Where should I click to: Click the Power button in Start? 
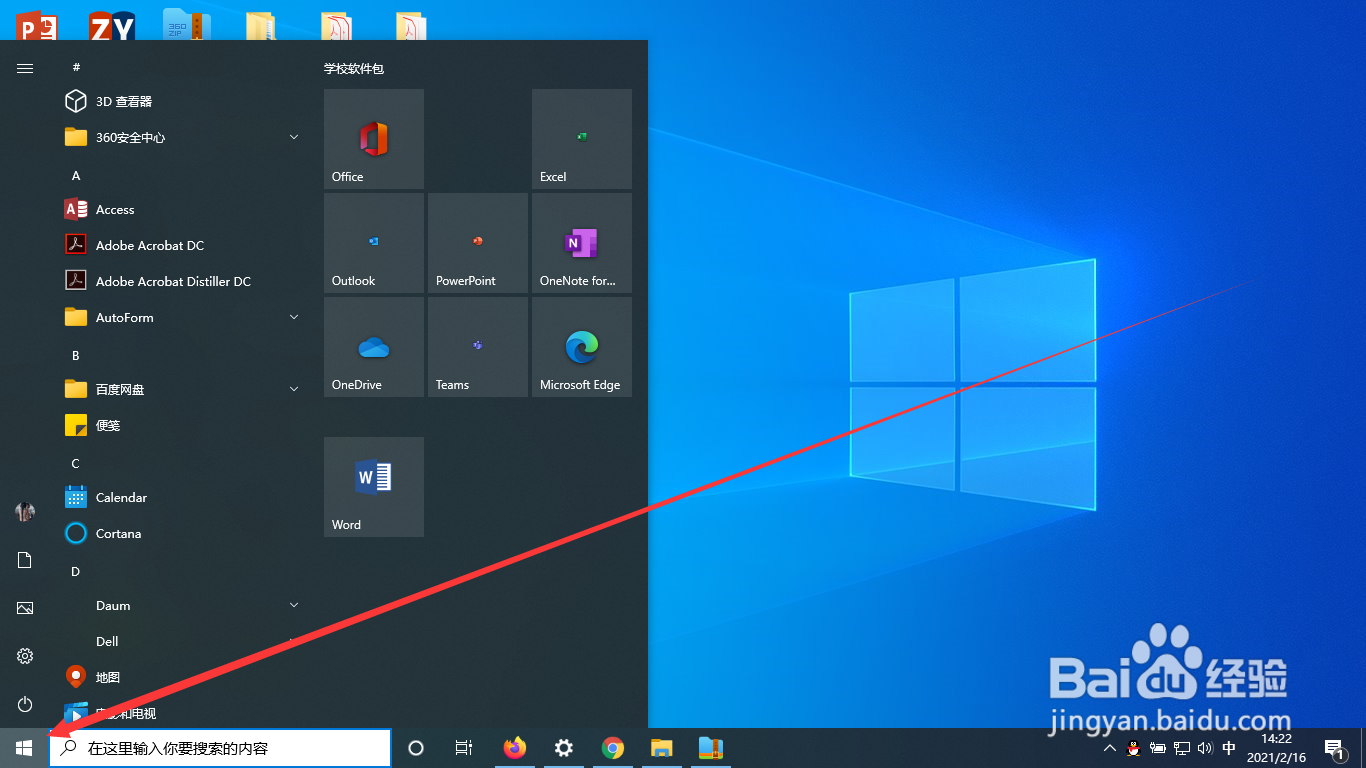tap(25, 704)
